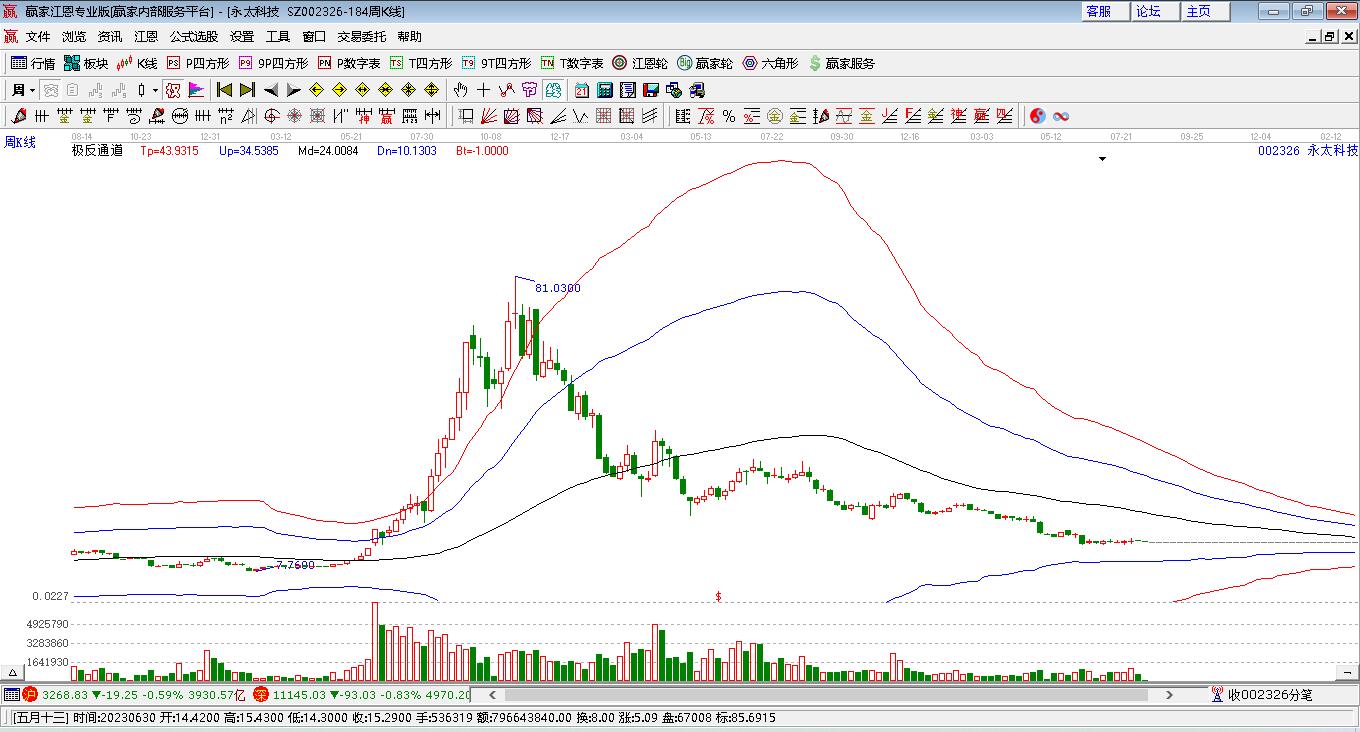The height and width of the screenshot is (732, 1360).
Task: Select the Gann fan lines tool
Action: coord(489,116)
